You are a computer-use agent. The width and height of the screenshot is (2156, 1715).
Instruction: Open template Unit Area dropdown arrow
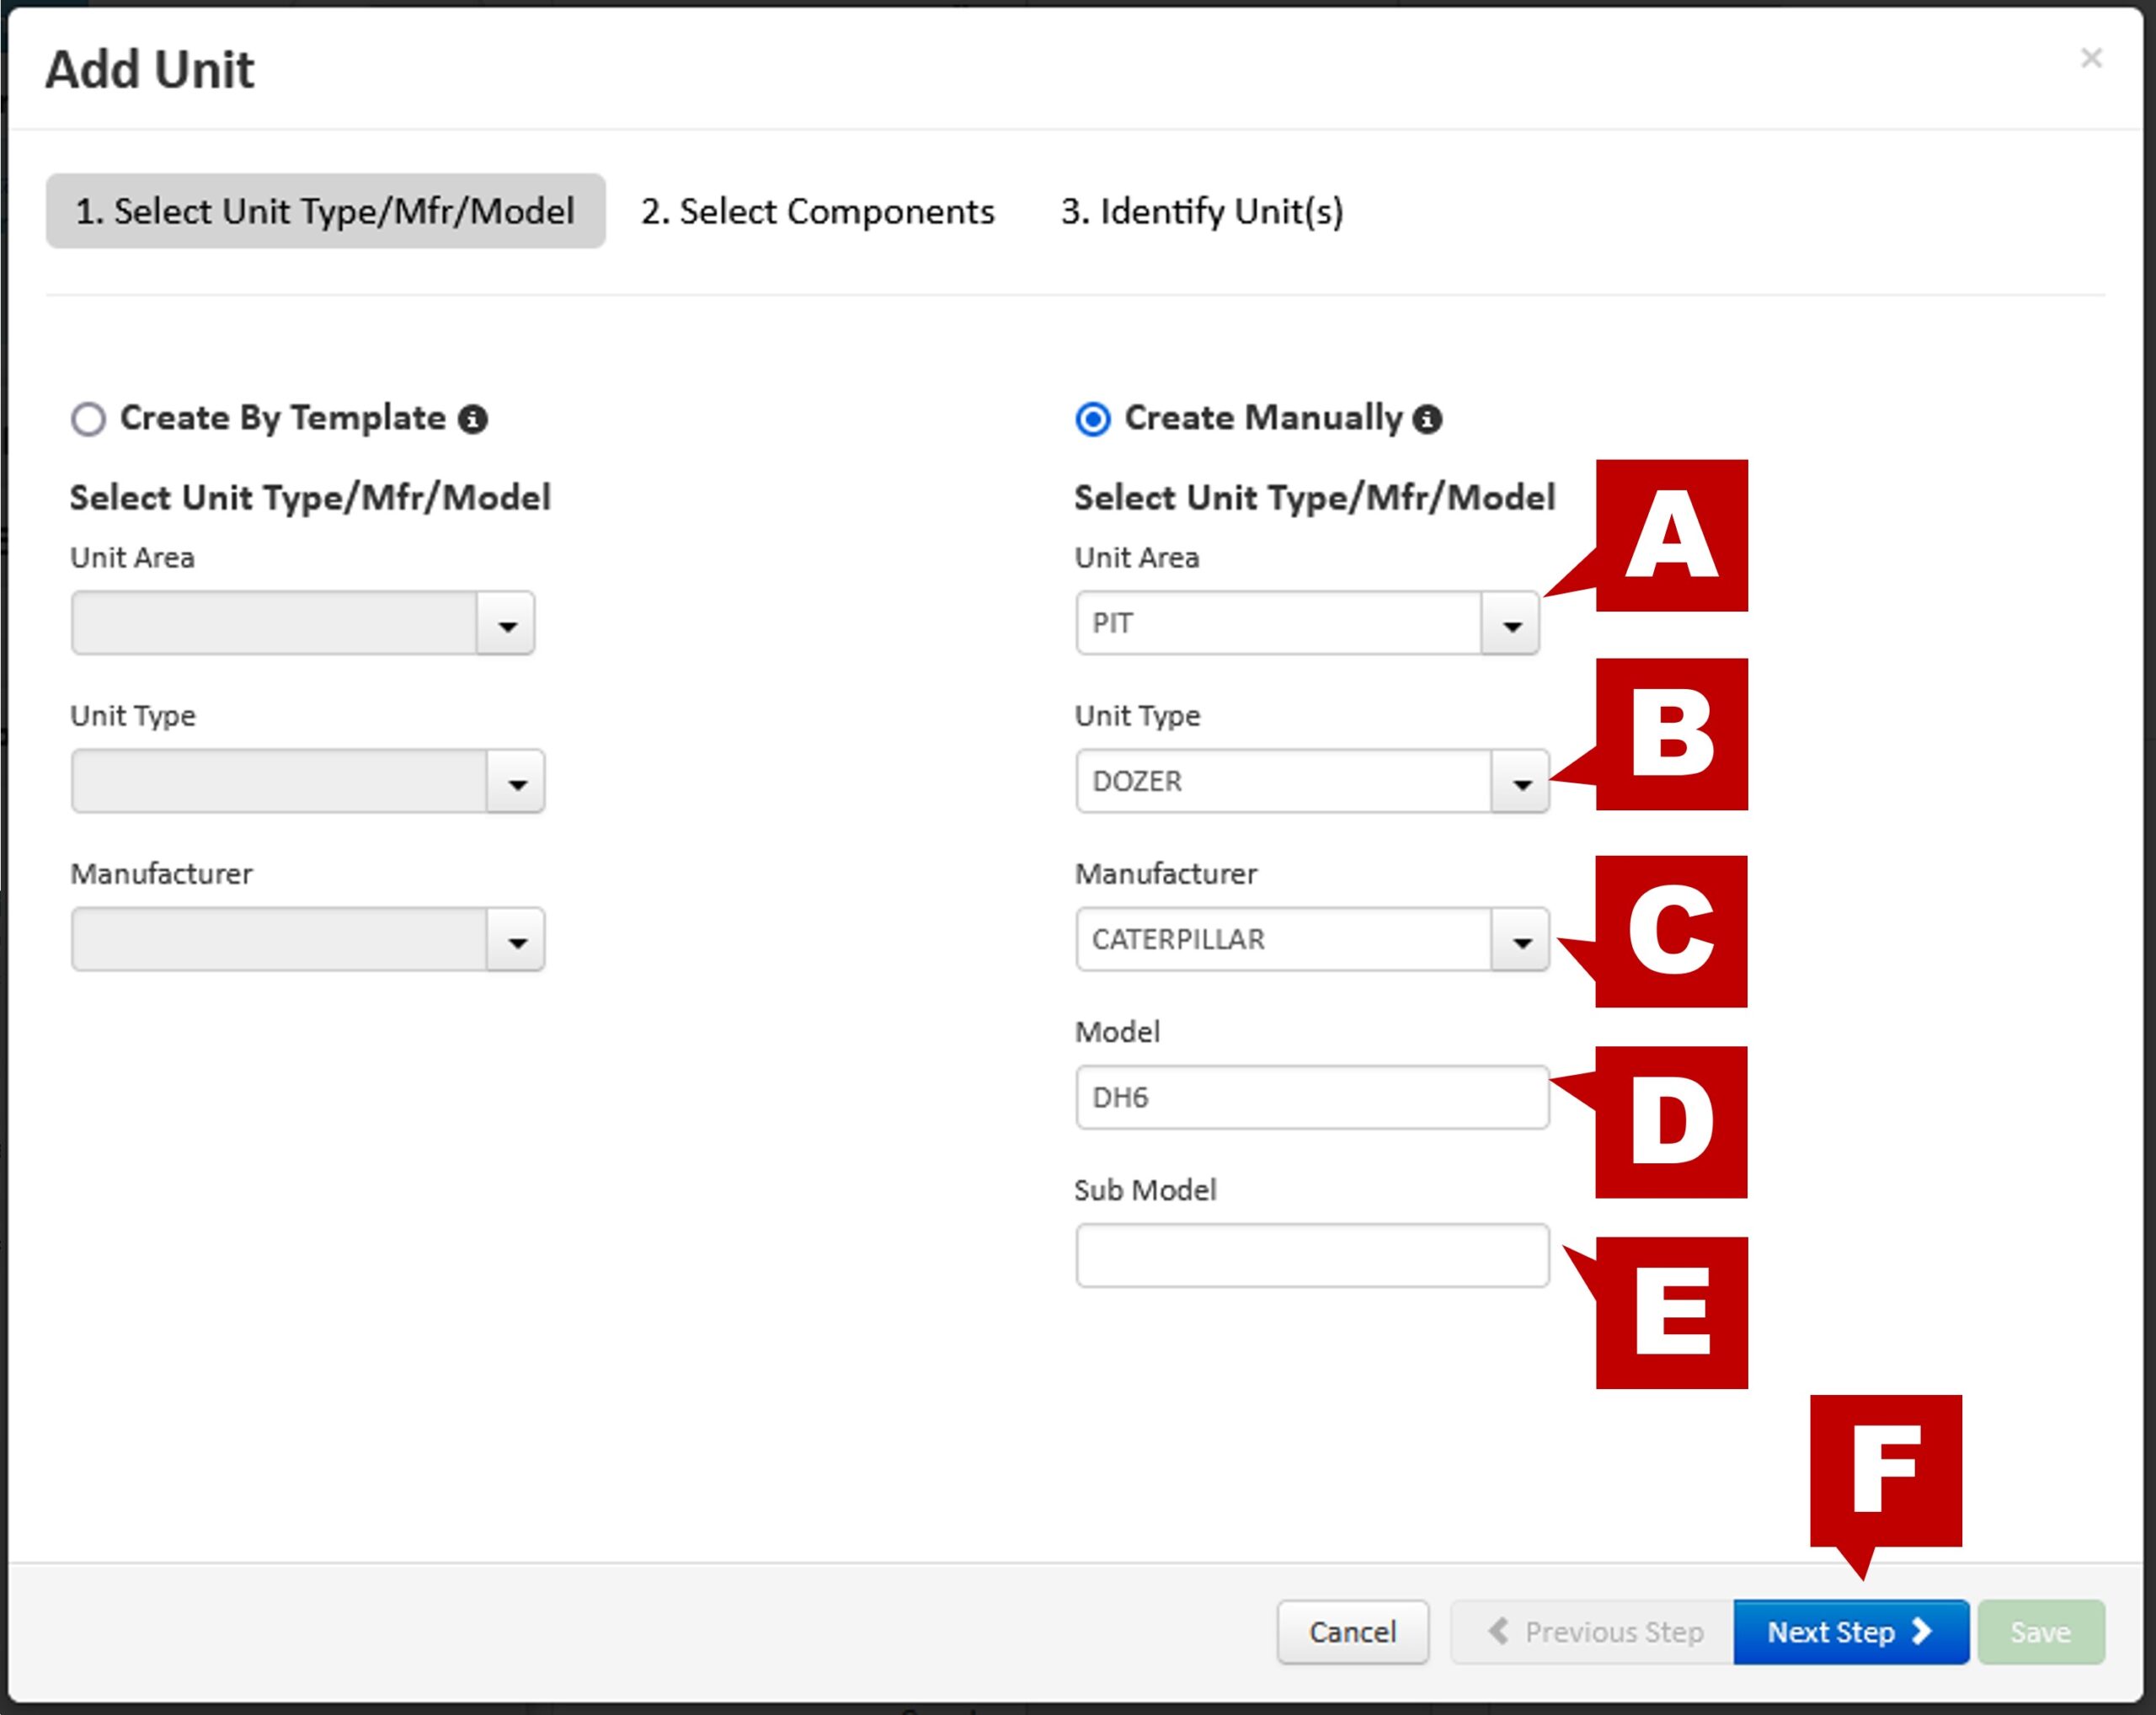507,624
